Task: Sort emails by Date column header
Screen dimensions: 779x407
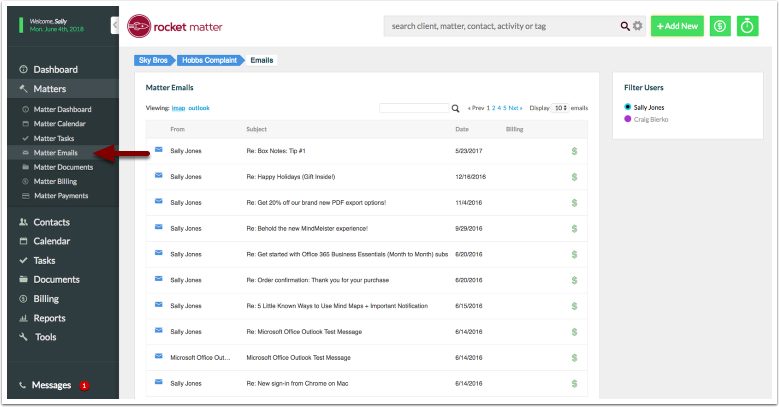Action: tap(462, 129)
